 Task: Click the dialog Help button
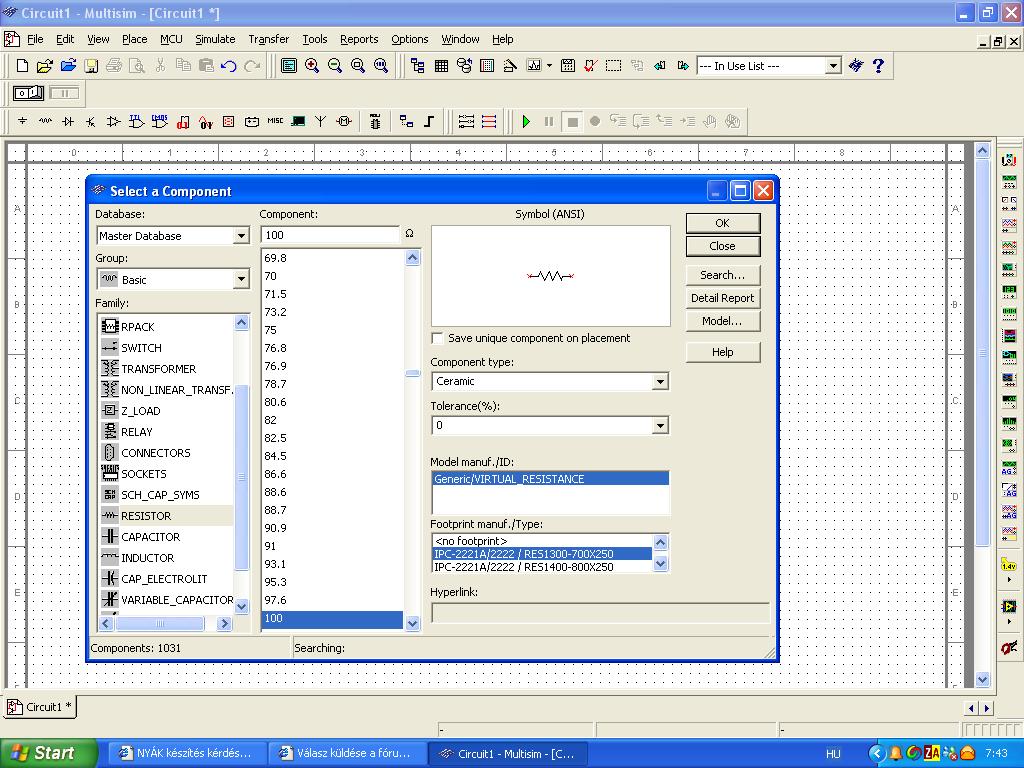click(723, 352)
